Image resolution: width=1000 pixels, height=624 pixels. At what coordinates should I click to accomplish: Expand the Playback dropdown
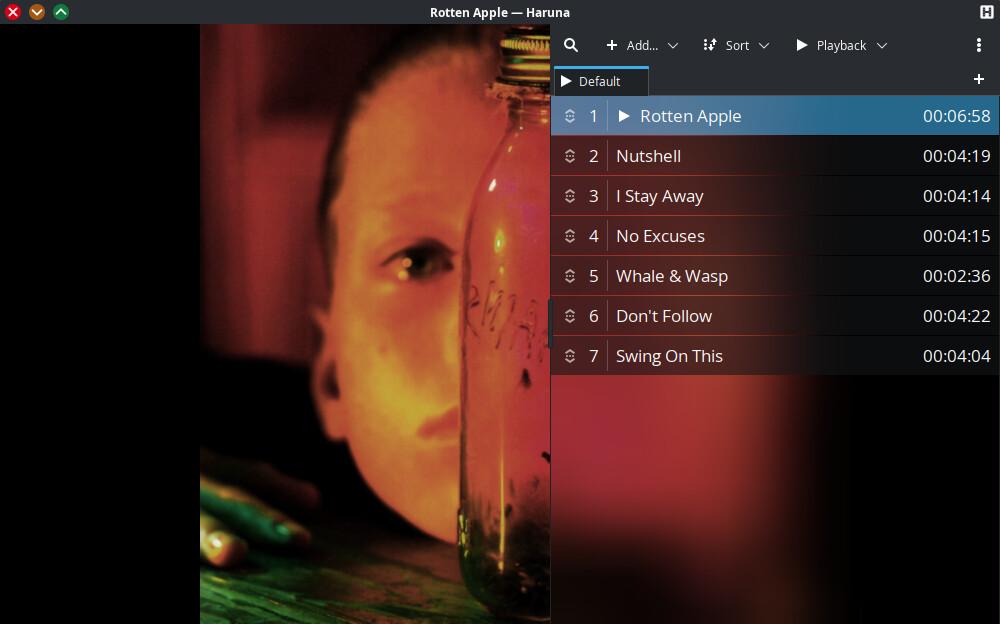[841, 45]
